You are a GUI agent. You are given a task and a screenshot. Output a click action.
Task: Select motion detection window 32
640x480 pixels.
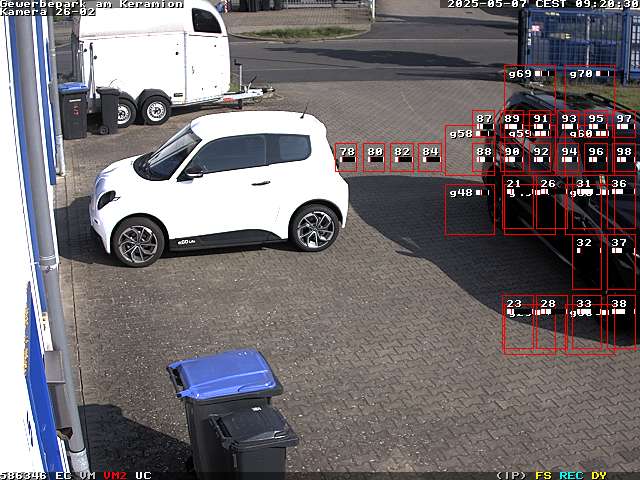[x=587, y=262]
